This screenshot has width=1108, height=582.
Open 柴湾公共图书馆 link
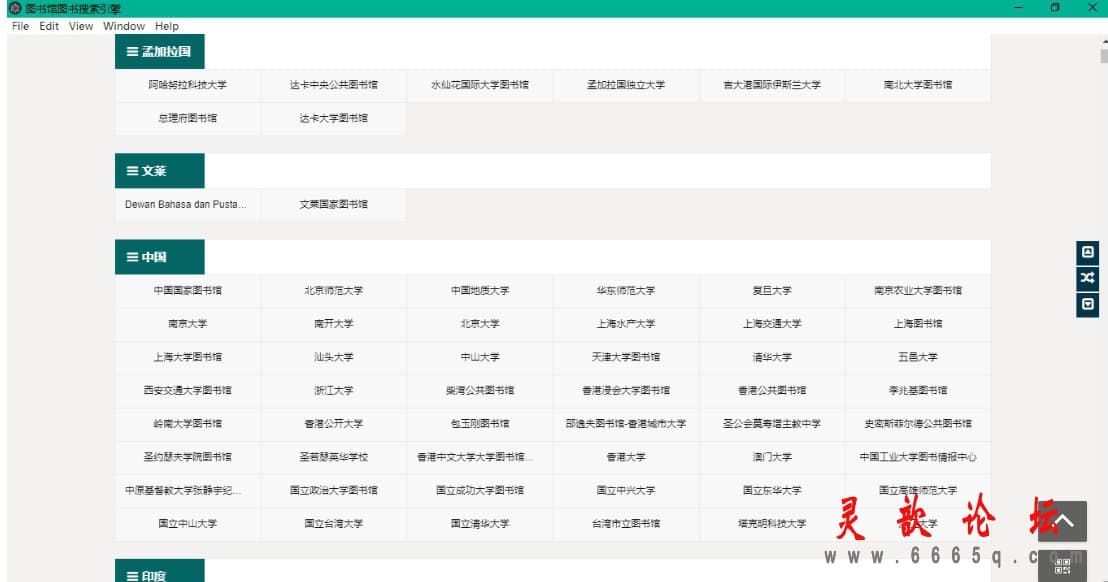(x=480, y=390)
